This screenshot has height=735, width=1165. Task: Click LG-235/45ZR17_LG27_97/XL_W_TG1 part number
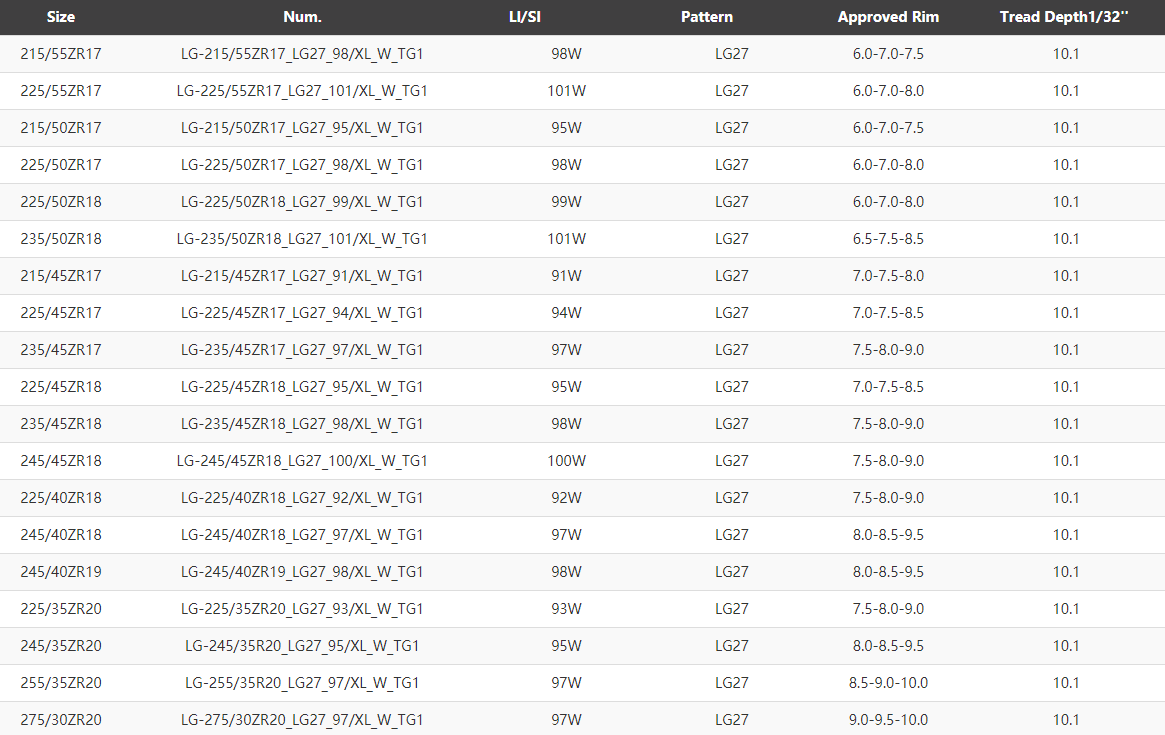302,350
